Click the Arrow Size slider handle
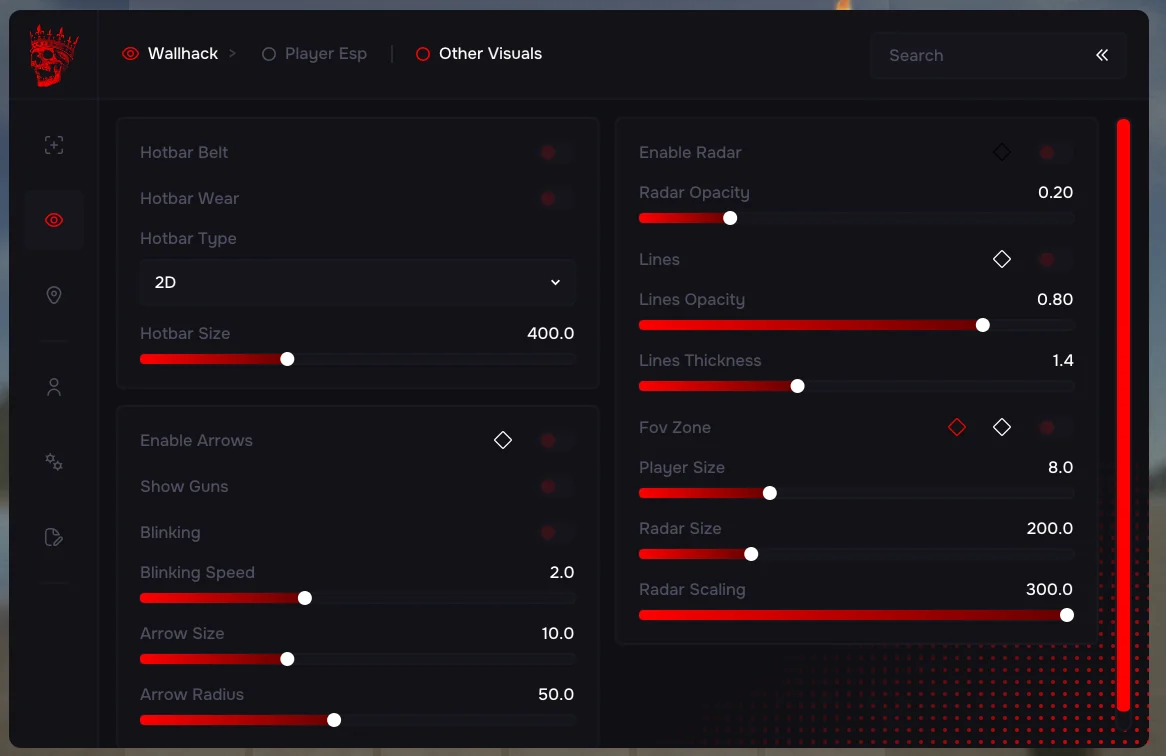Viewport: 1166px width, 756px height. click(287, 659)
